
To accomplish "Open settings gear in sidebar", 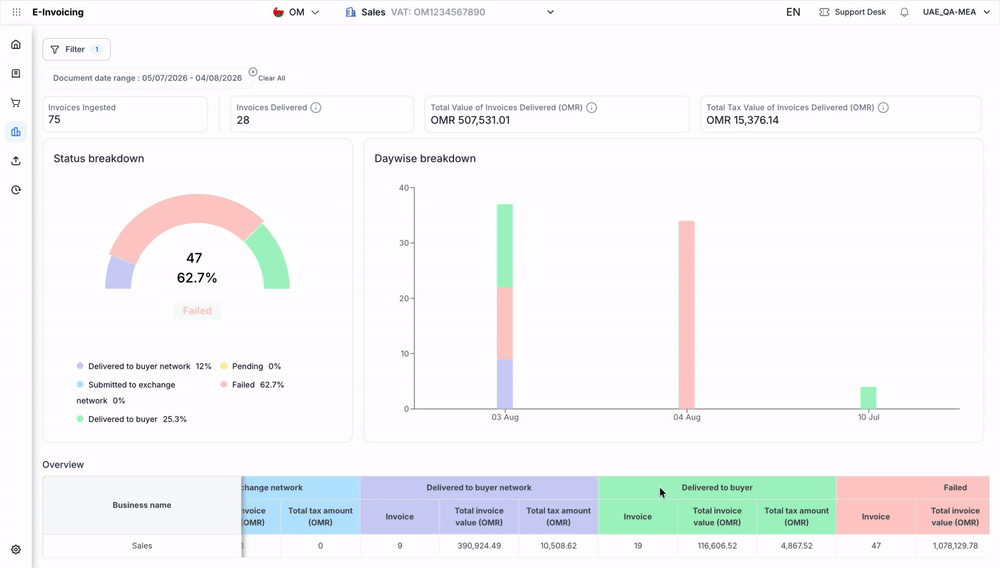I will [16, 550].
